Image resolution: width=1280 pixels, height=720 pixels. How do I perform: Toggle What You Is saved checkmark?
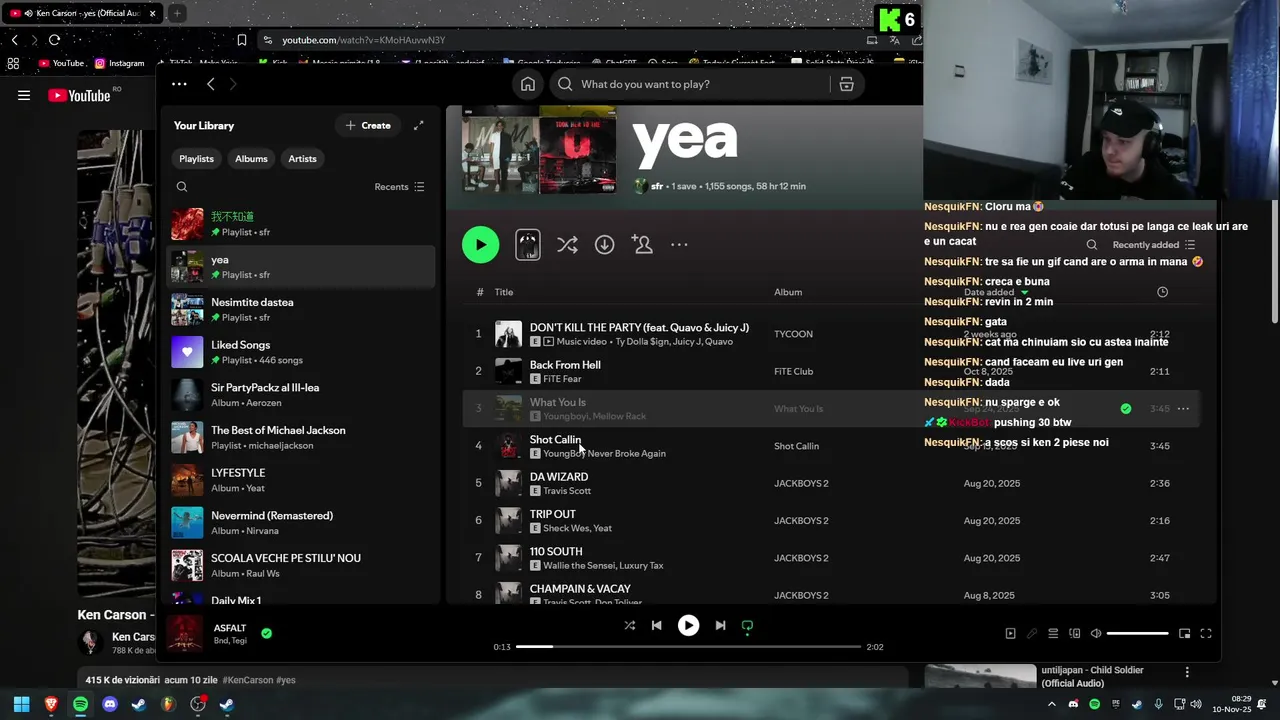tap(1126, 409)
